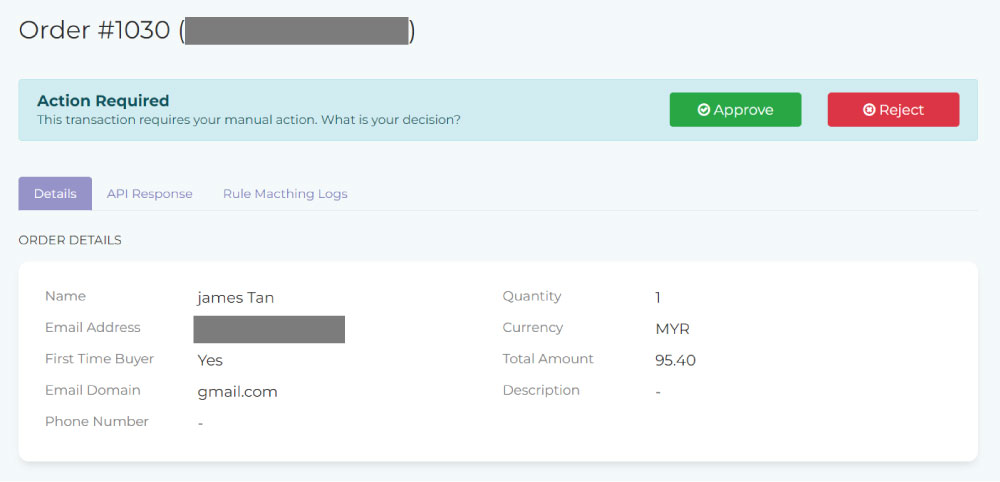Click the redacted email address value
The height and width of the screenshot is (482, 1000).
pos(269,329)
